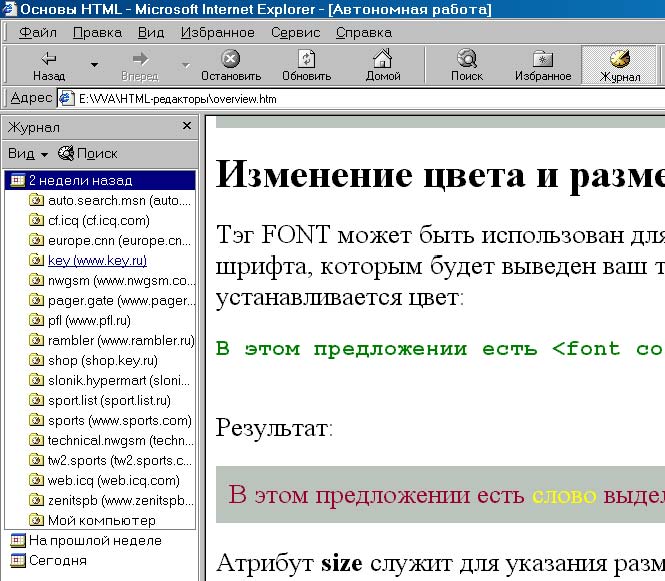Click the key (www.key.ru) link

97,260
